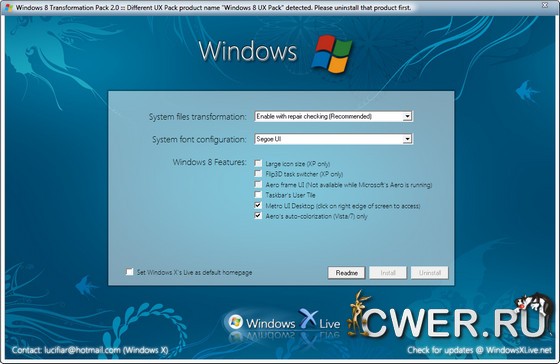
Task: Click the System font configuration label
Action: (x=199, y=139)
